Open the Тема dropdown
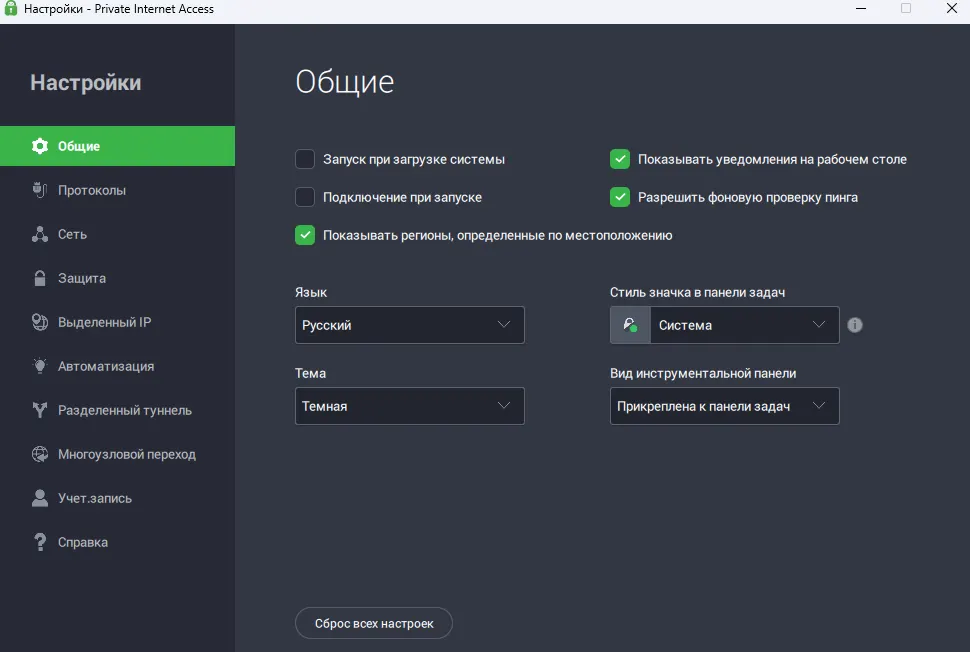 pyautogui.click(x=409, y=406)
